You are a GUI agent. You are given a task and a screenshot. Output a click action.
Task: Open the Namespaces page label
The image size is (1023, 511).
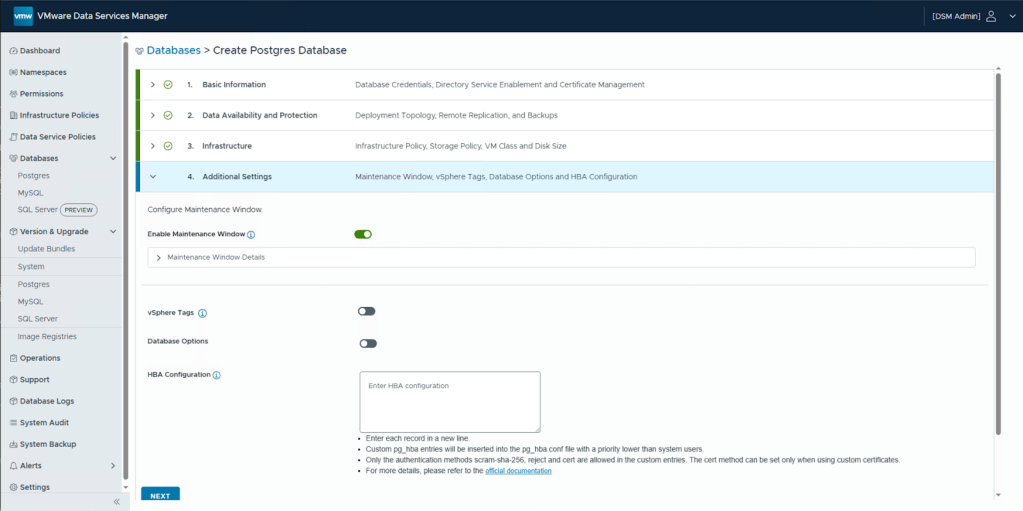pos(43,72)
